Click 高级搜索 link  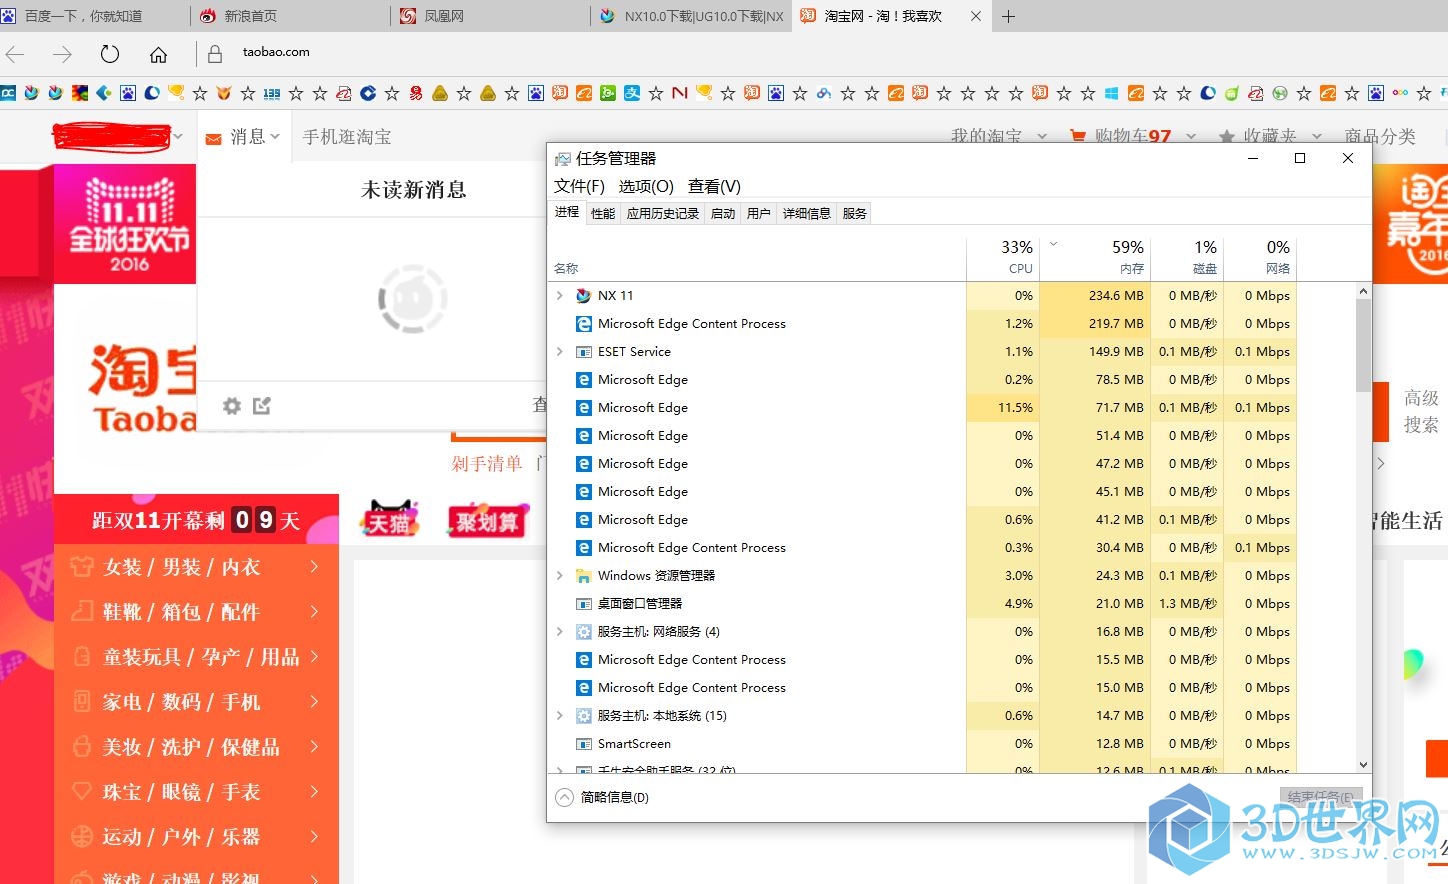[x=1421, y=411]
